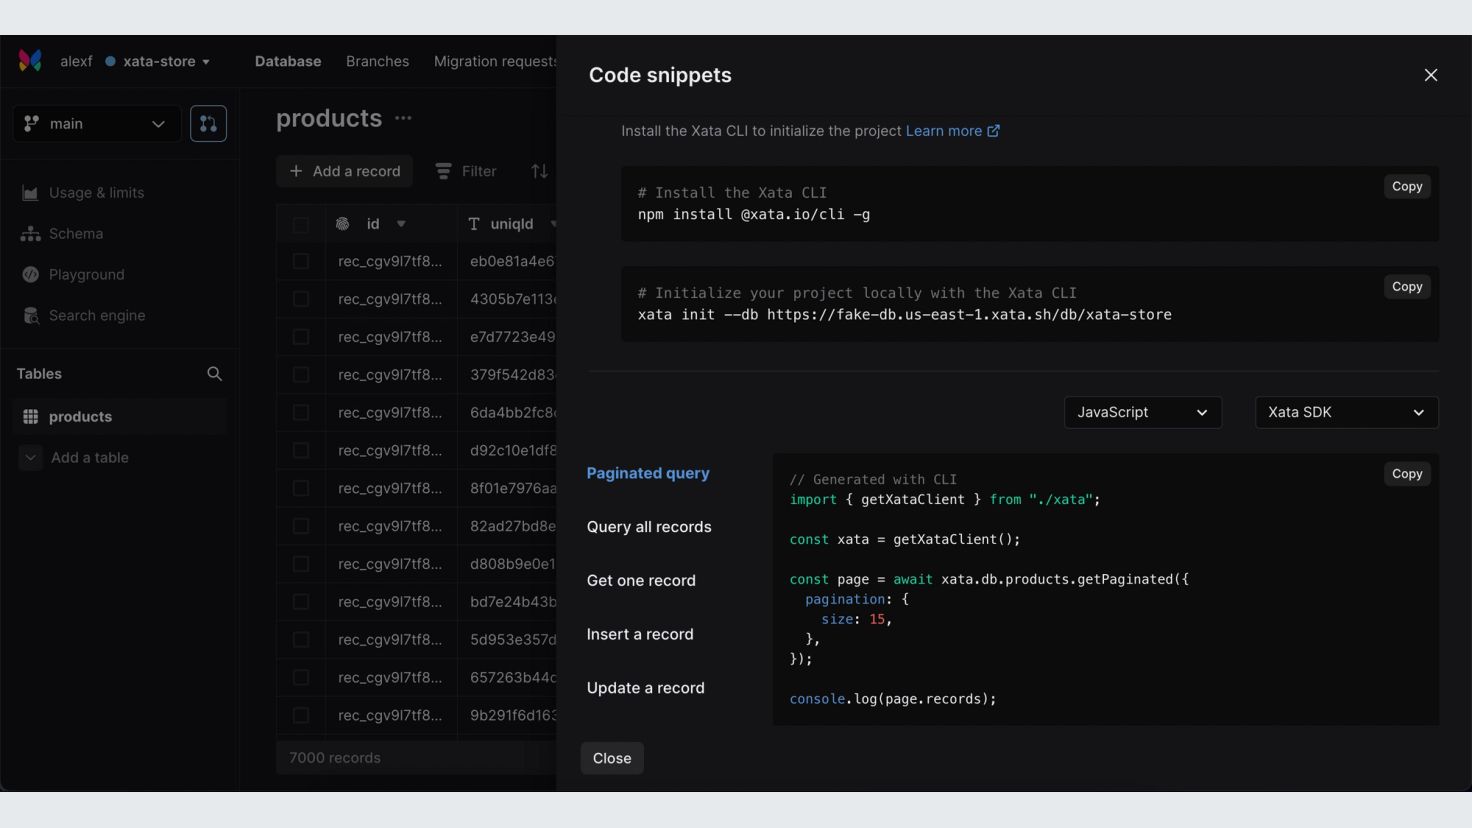Open the branch compare icon button
This screenshot has width=1472, height=828.
point(208,124)
